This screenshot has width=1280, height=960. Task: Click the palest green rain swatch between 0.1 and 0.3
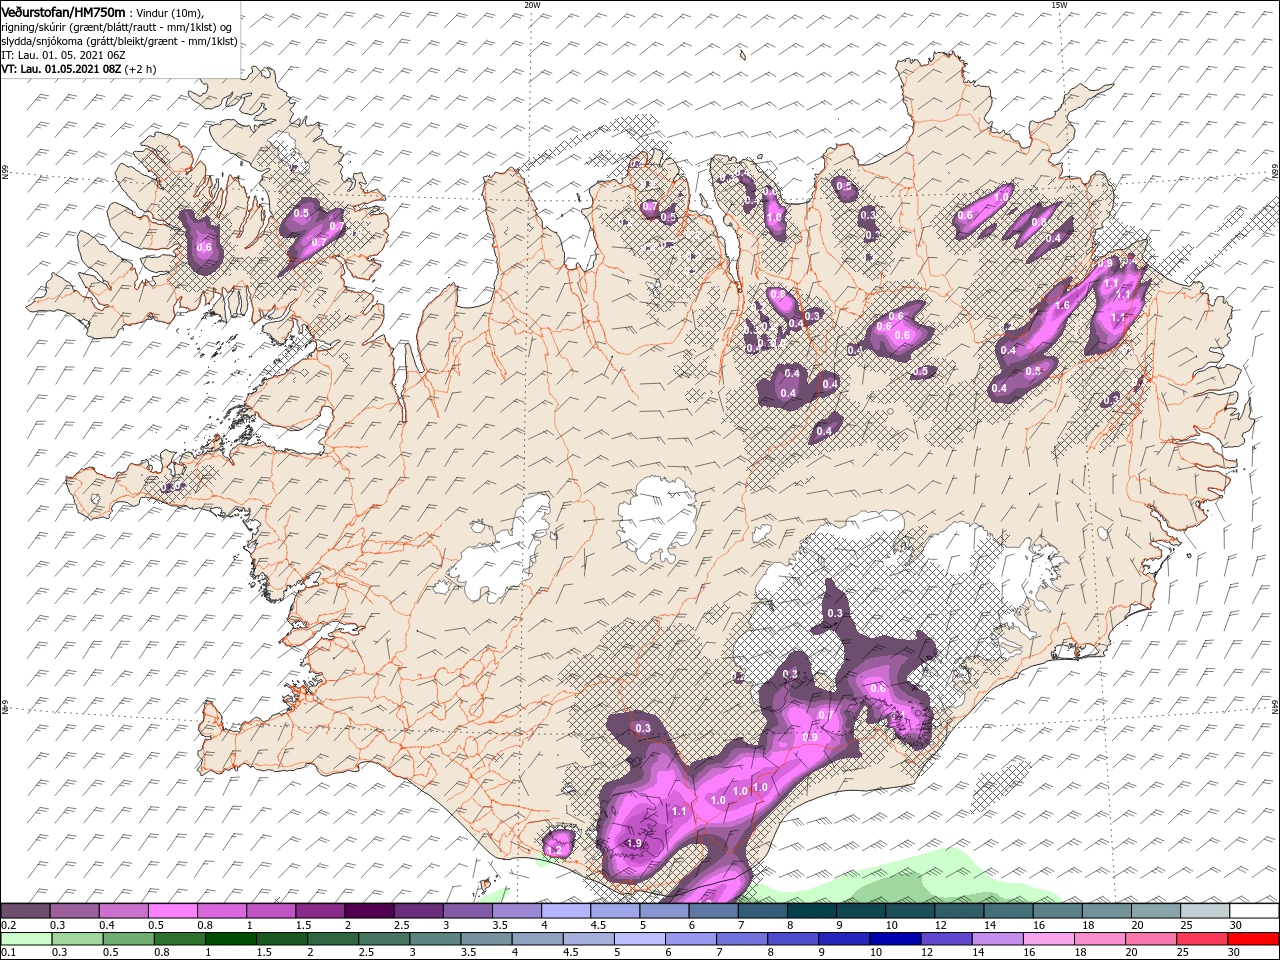(25, 939)
